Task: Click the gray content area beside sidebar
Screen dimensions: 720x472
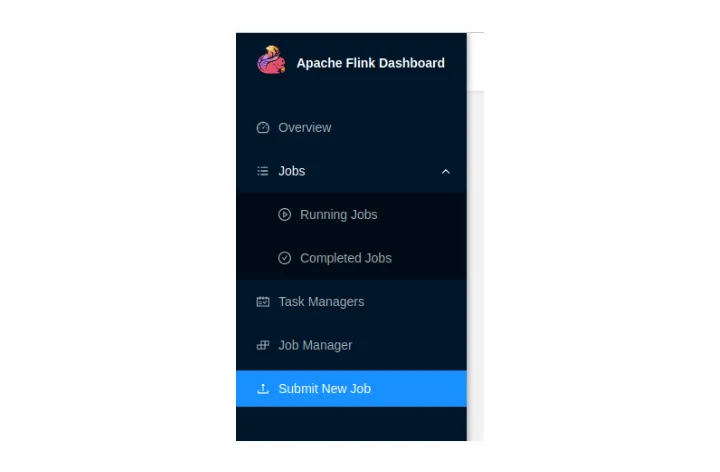Action: coord(475,266)
